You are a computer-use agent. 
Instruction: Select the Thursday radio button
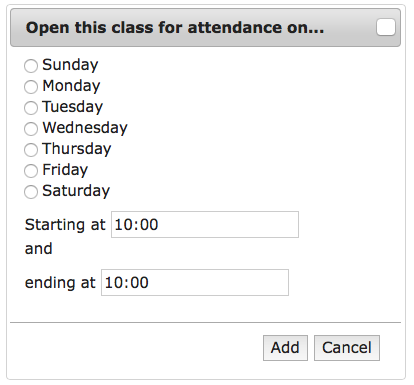pyautogui.click(x=31, y=150)
